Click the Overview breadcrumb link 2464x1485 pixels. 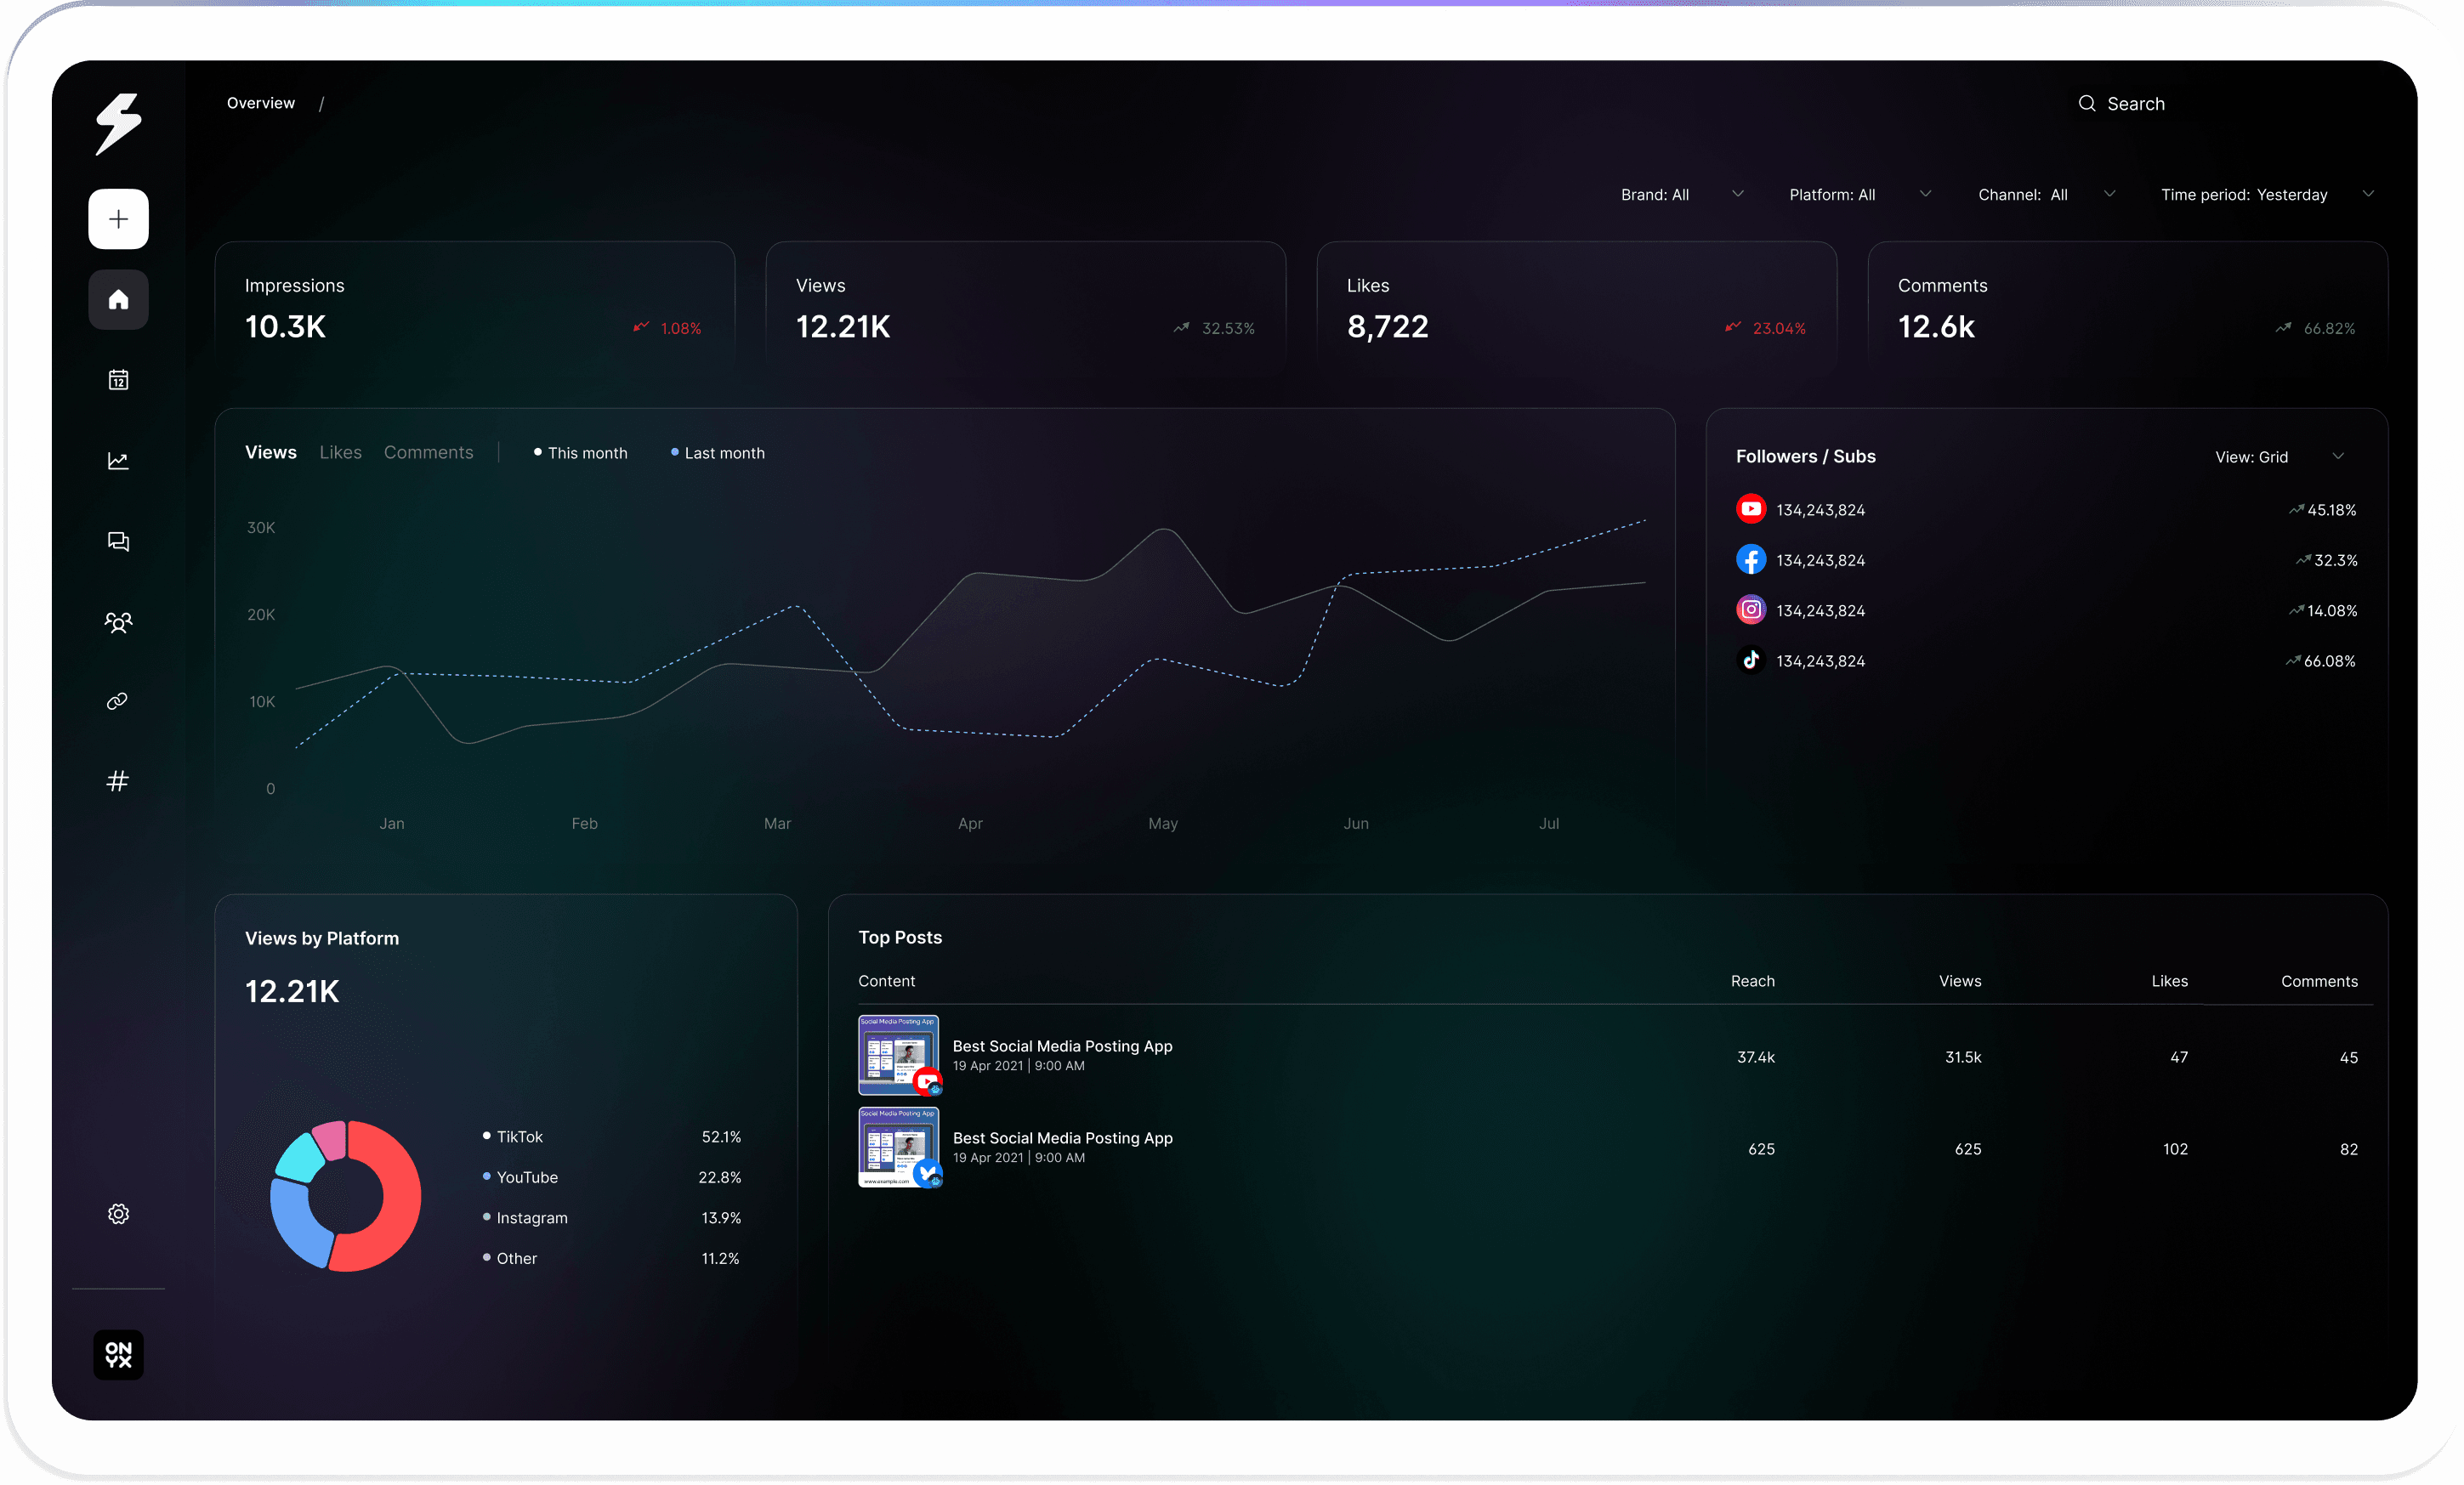260,103
